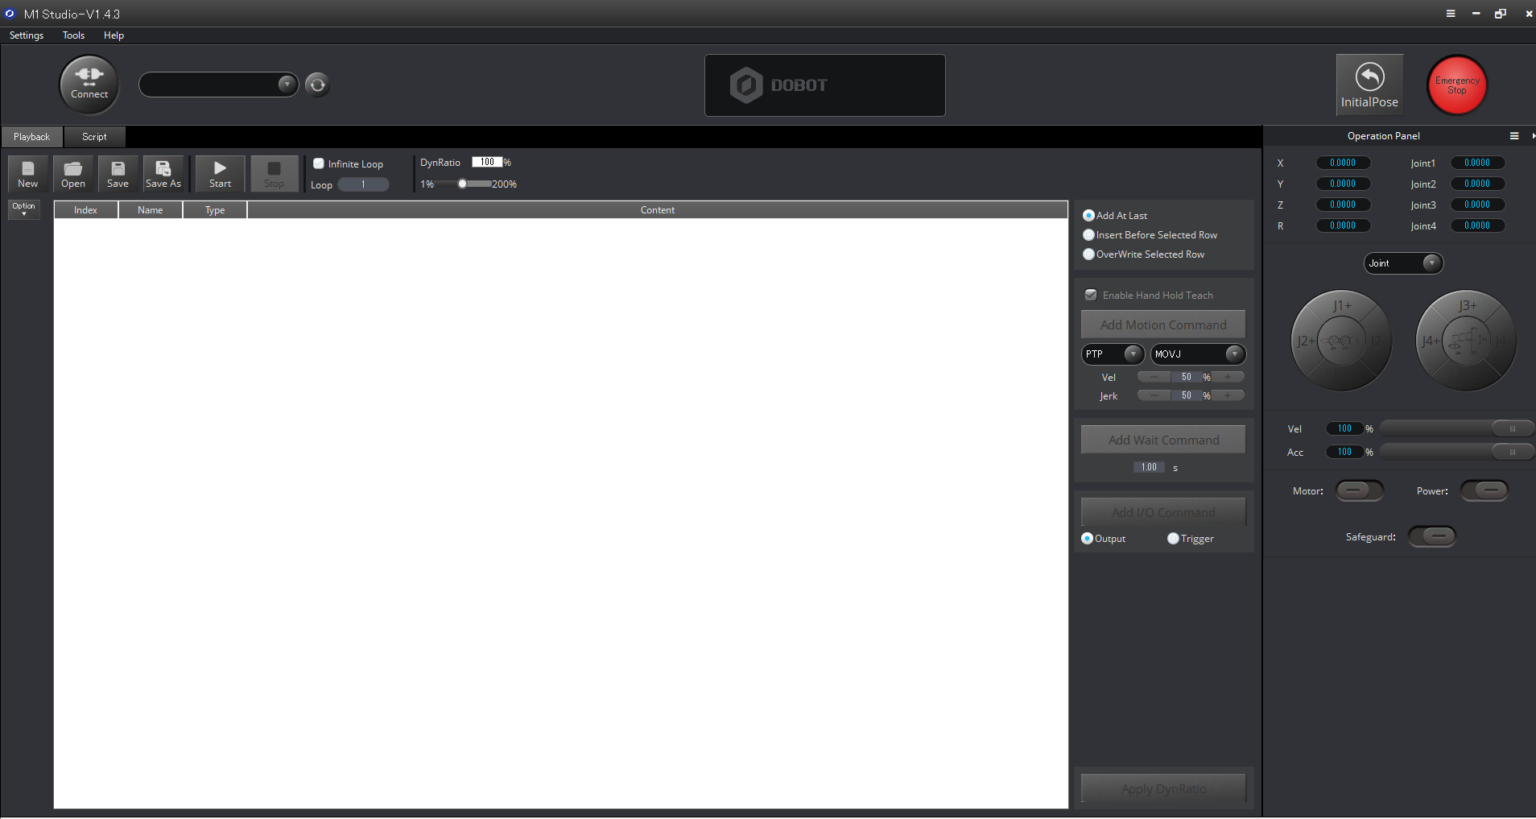
Task: Start playback with the play icon
Action: pyautogui.click(x=220, y=169)
